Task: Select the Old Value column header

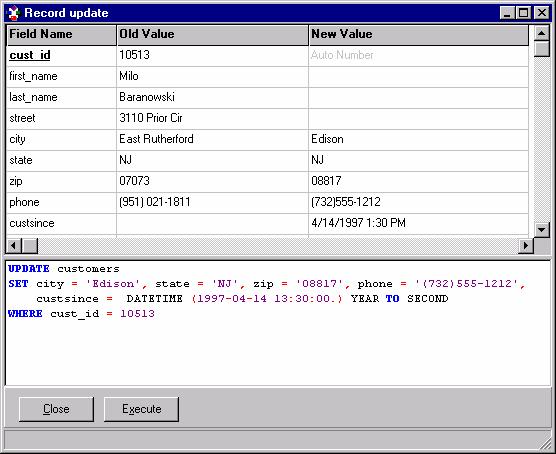Action: [x=212, y=35]
